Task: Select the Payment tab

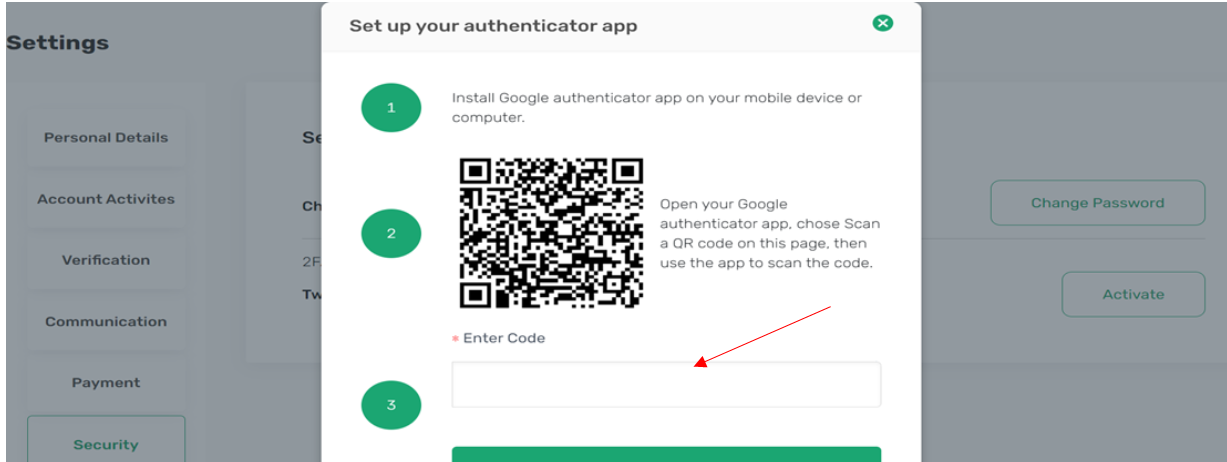Action: (106, 383)
